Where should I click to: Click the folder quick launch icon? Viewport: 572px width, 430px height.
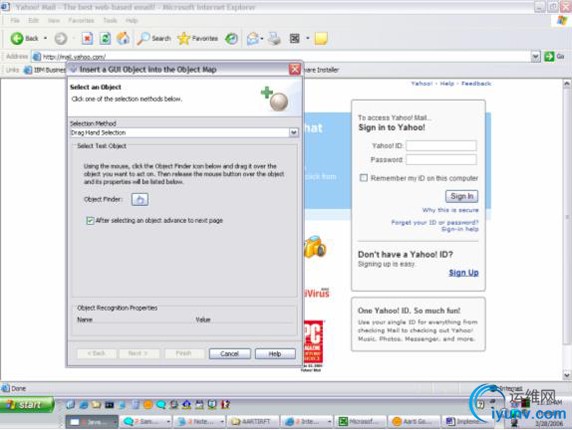(96, 404)
